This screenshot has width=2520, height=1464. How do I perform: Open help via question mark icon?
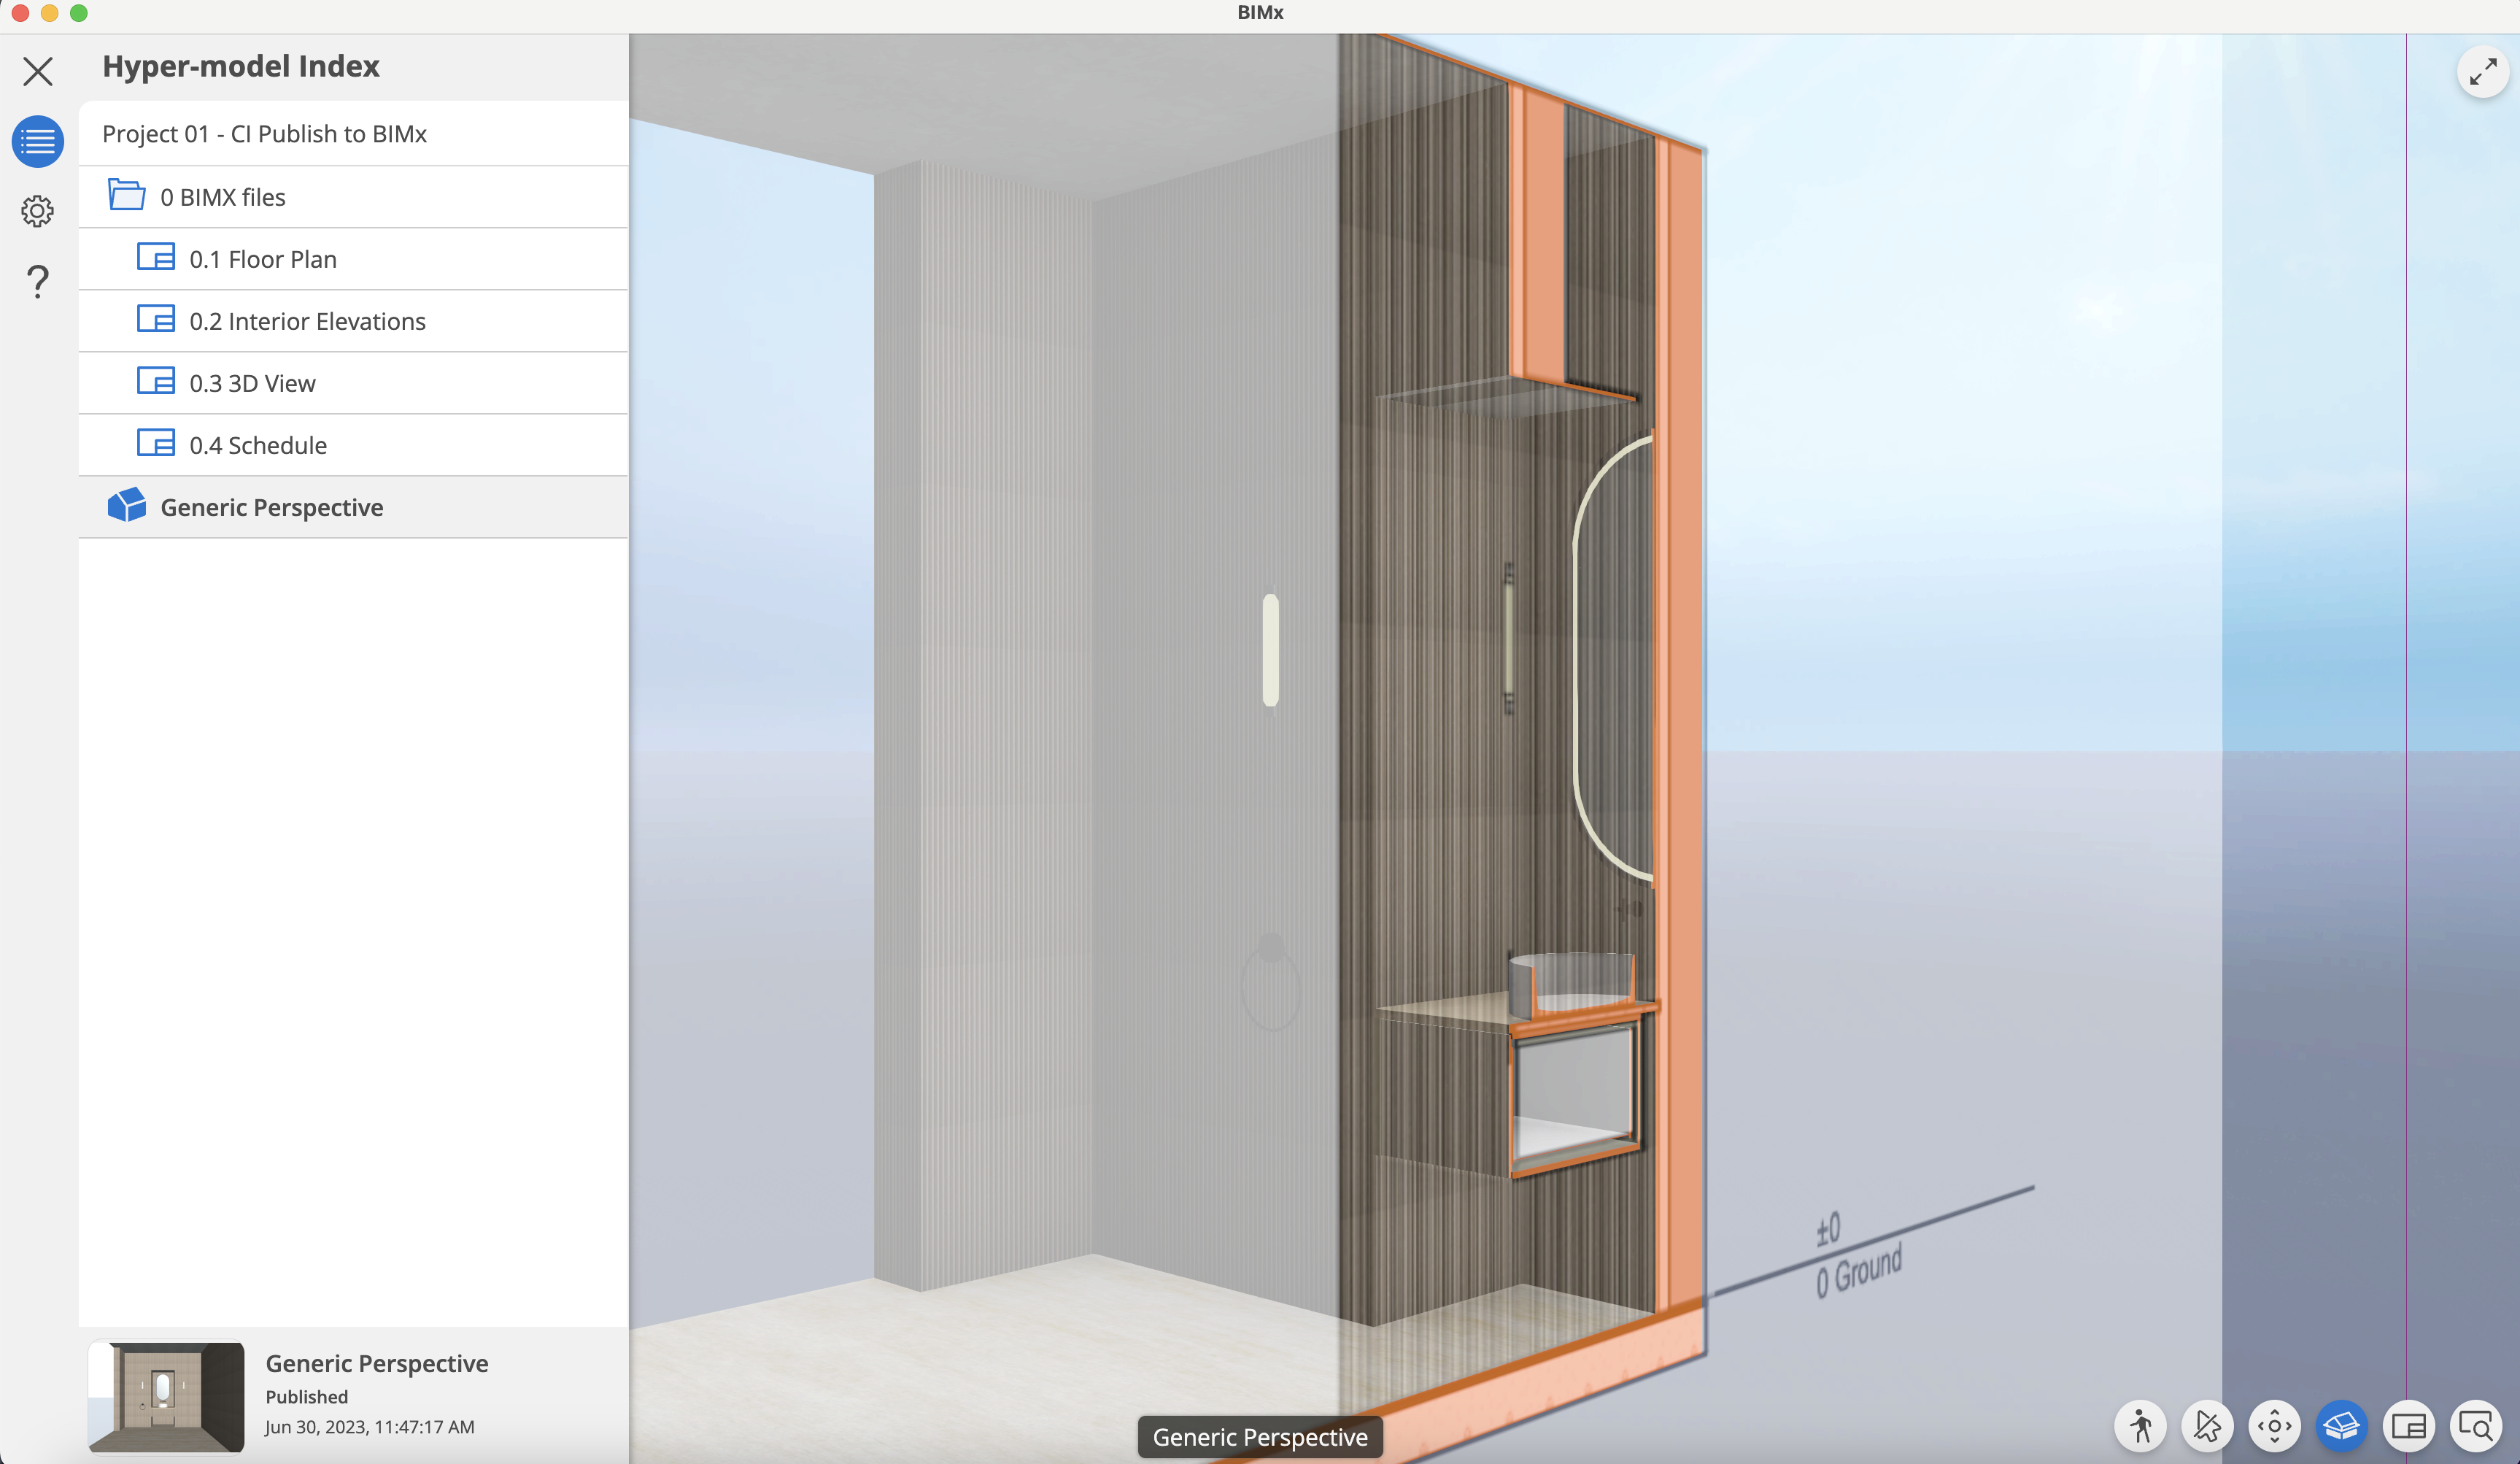(38, 281)
